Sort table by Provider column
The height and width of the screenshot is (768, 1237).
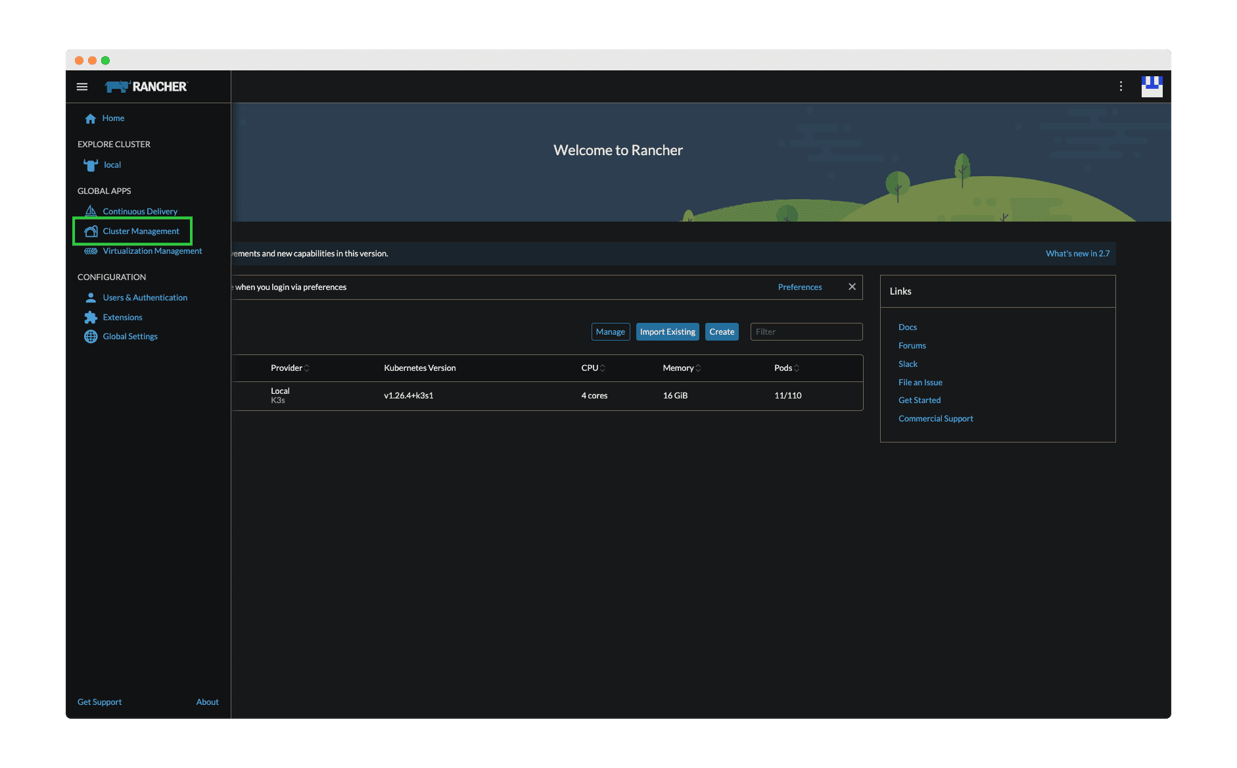click(290, 368)
